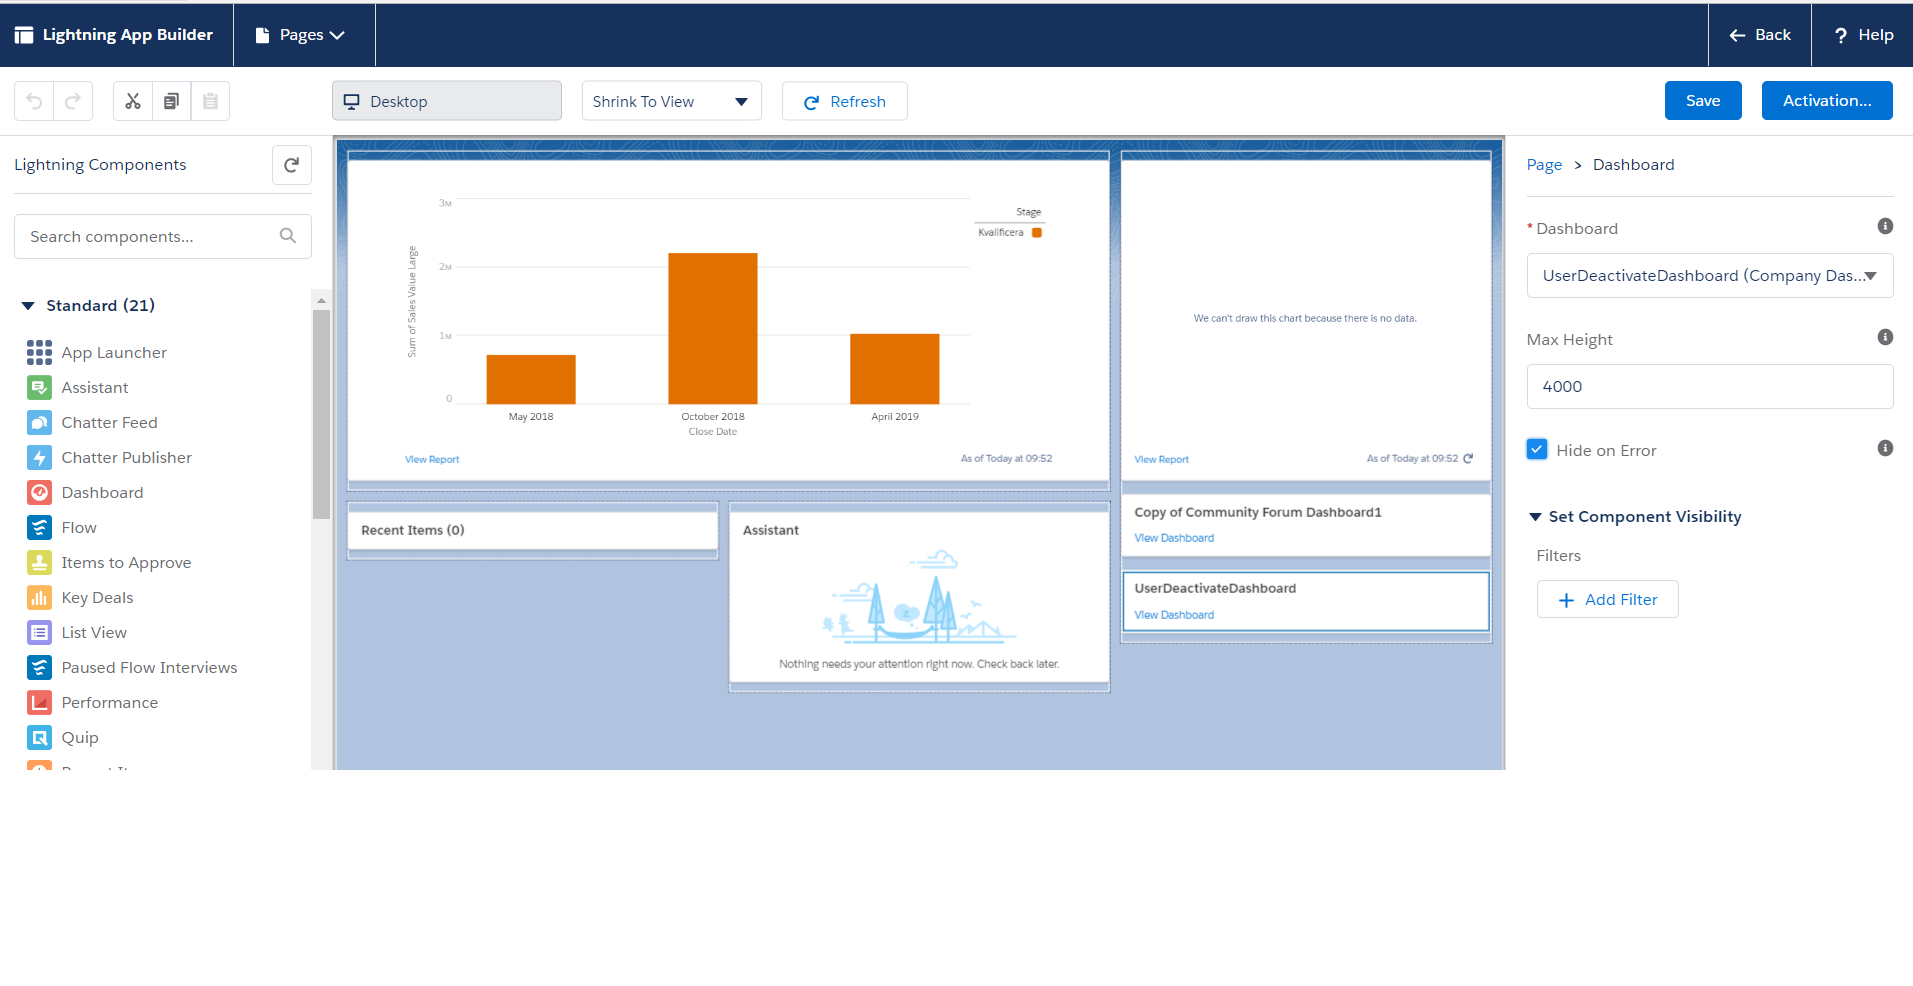
Task: Open the Shrink To View dropdown
Action: coord(671,101)
